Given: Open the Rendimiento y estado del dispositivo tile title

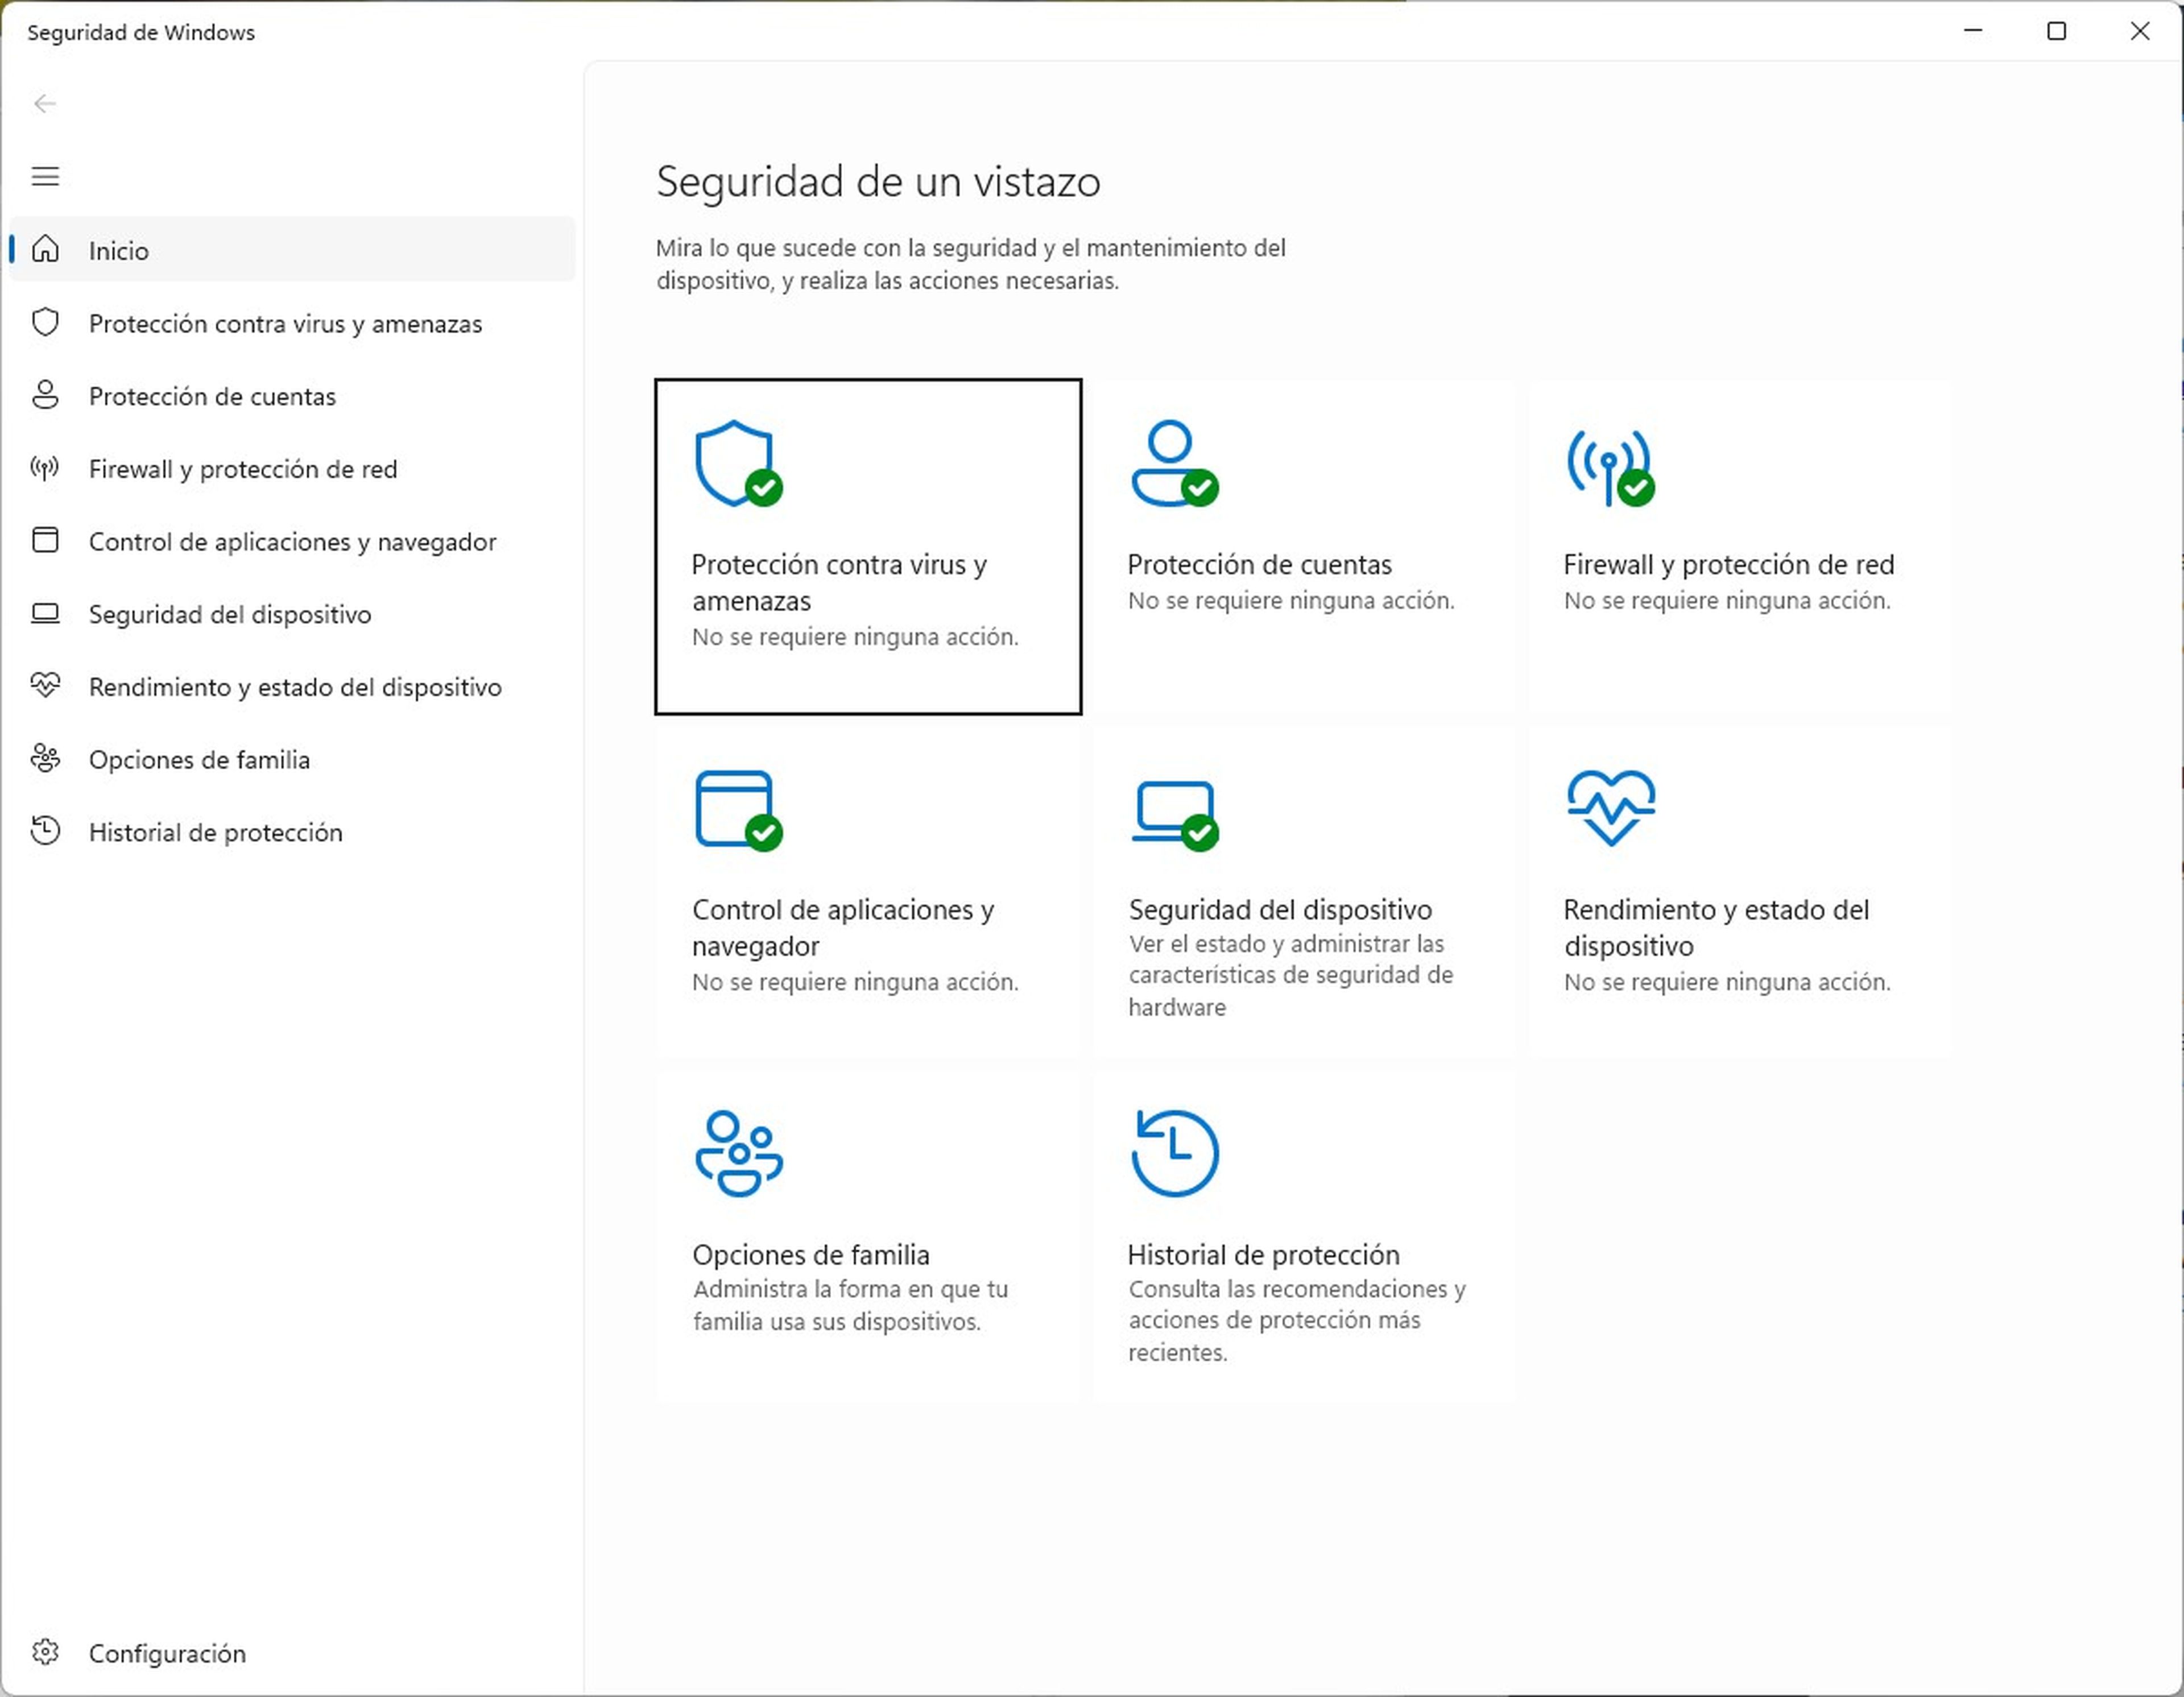Looking at the screenshot, I should click(1716, 928).
